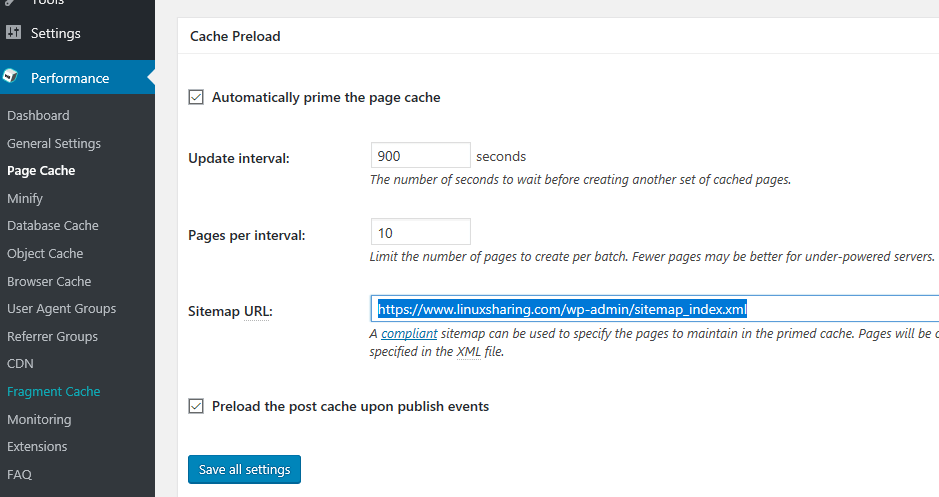
Task: Select Minify in the sidebar
Action: click(x=25, y=198)
